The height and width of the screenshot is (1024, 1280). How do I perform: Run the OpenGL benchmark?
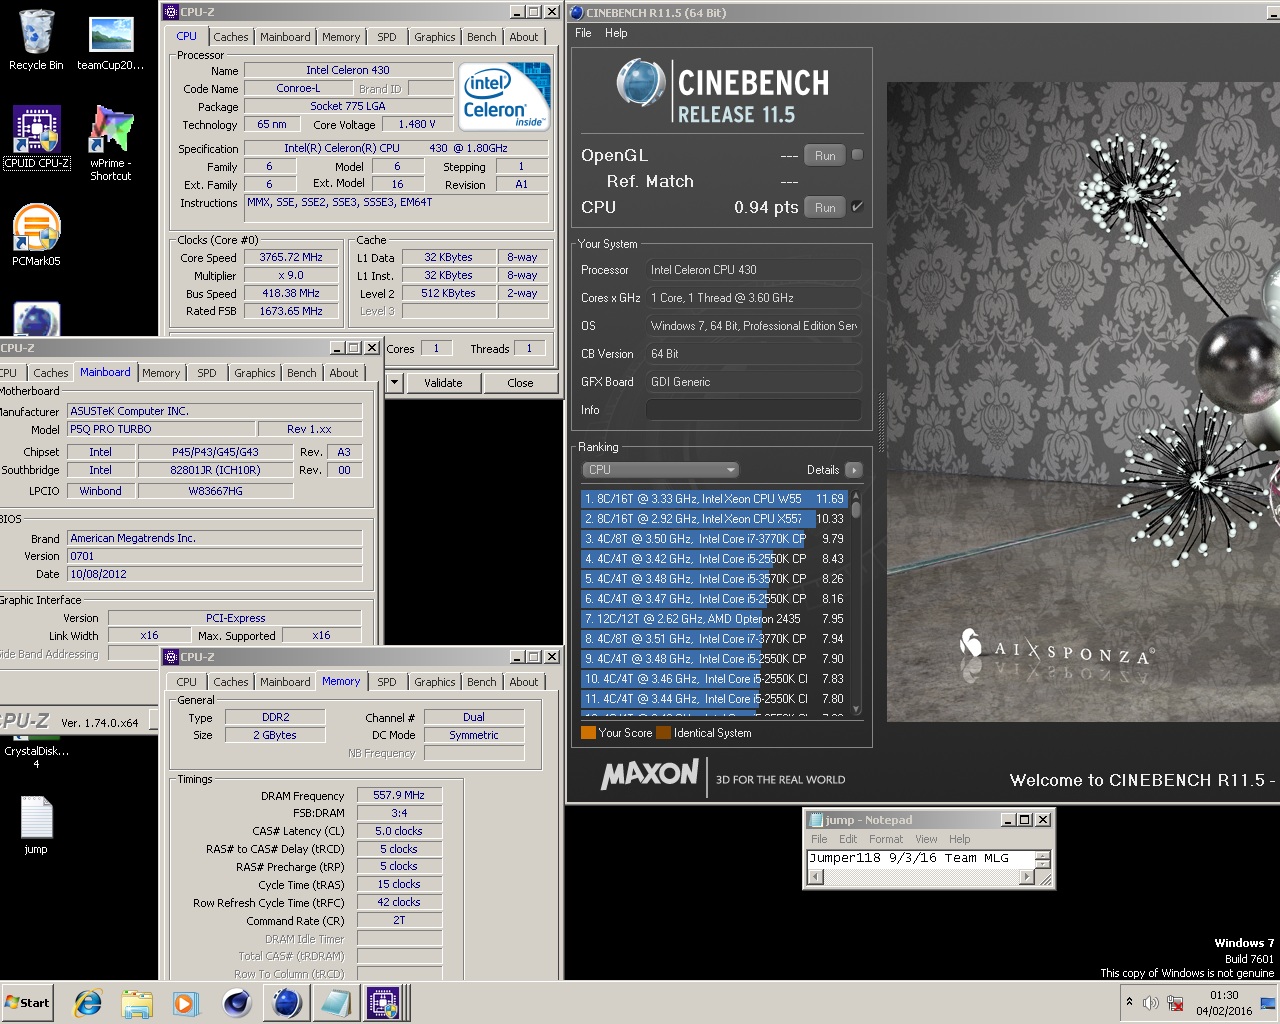[825, 155]
